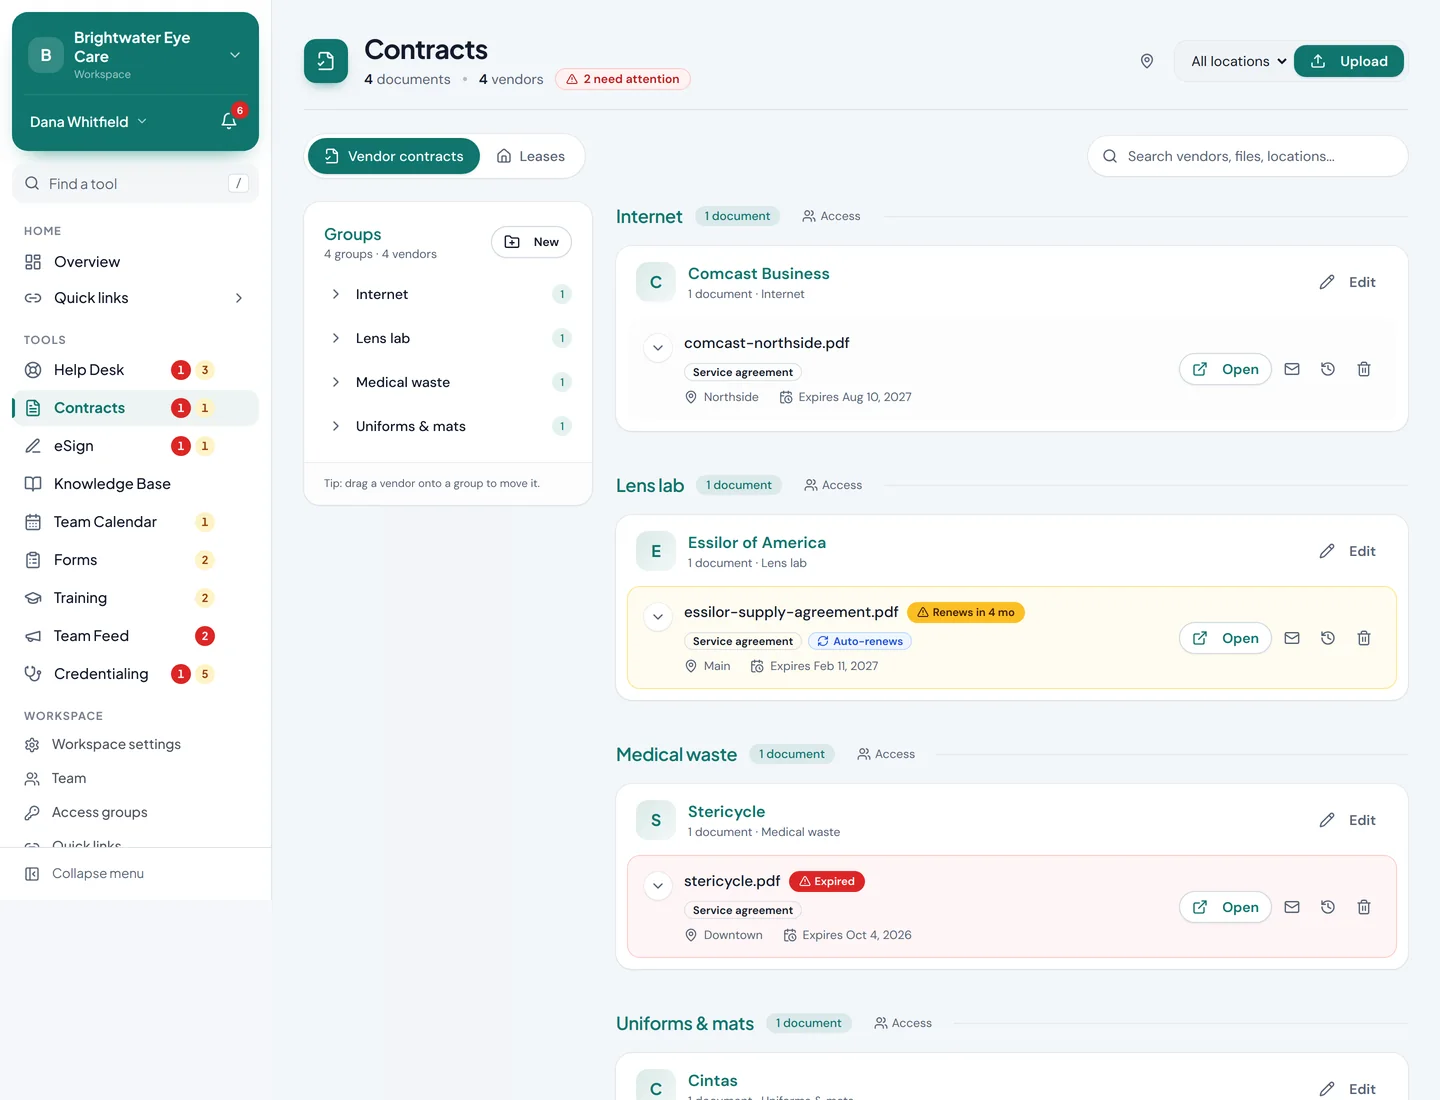Open Brightwater Eye Care workspace switcher
This screenshot has height=1100, width=1440.
pyautogui.click(x=135, y=55)
